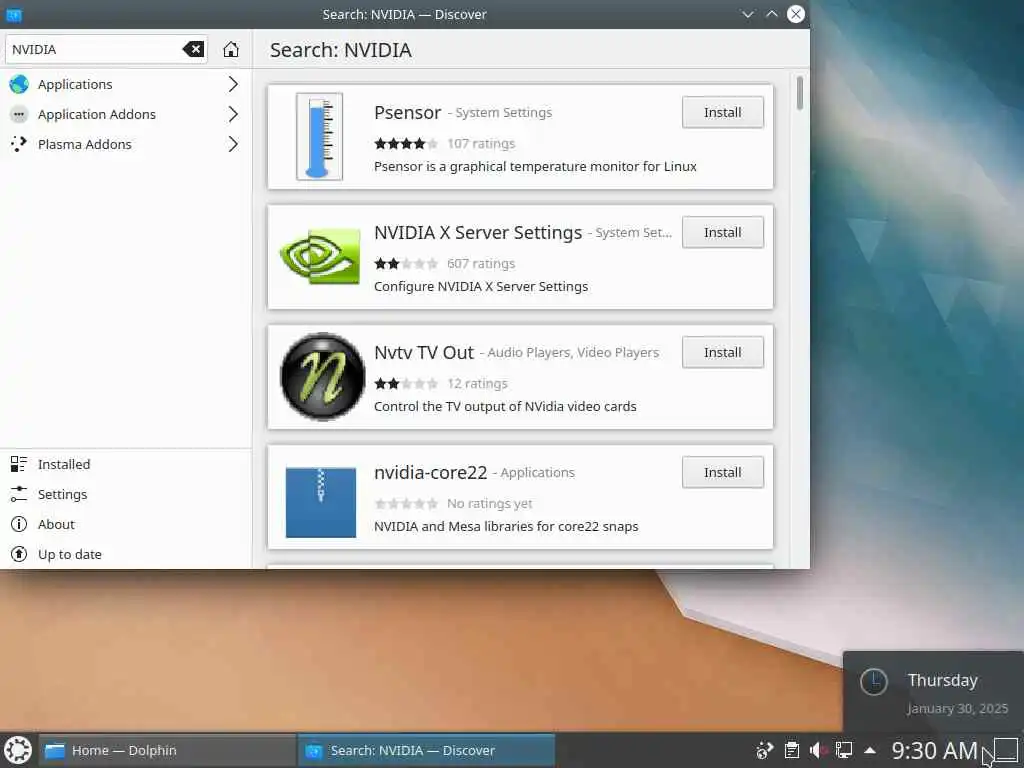
Task: Install nvidia-core22
Action: 722,473
